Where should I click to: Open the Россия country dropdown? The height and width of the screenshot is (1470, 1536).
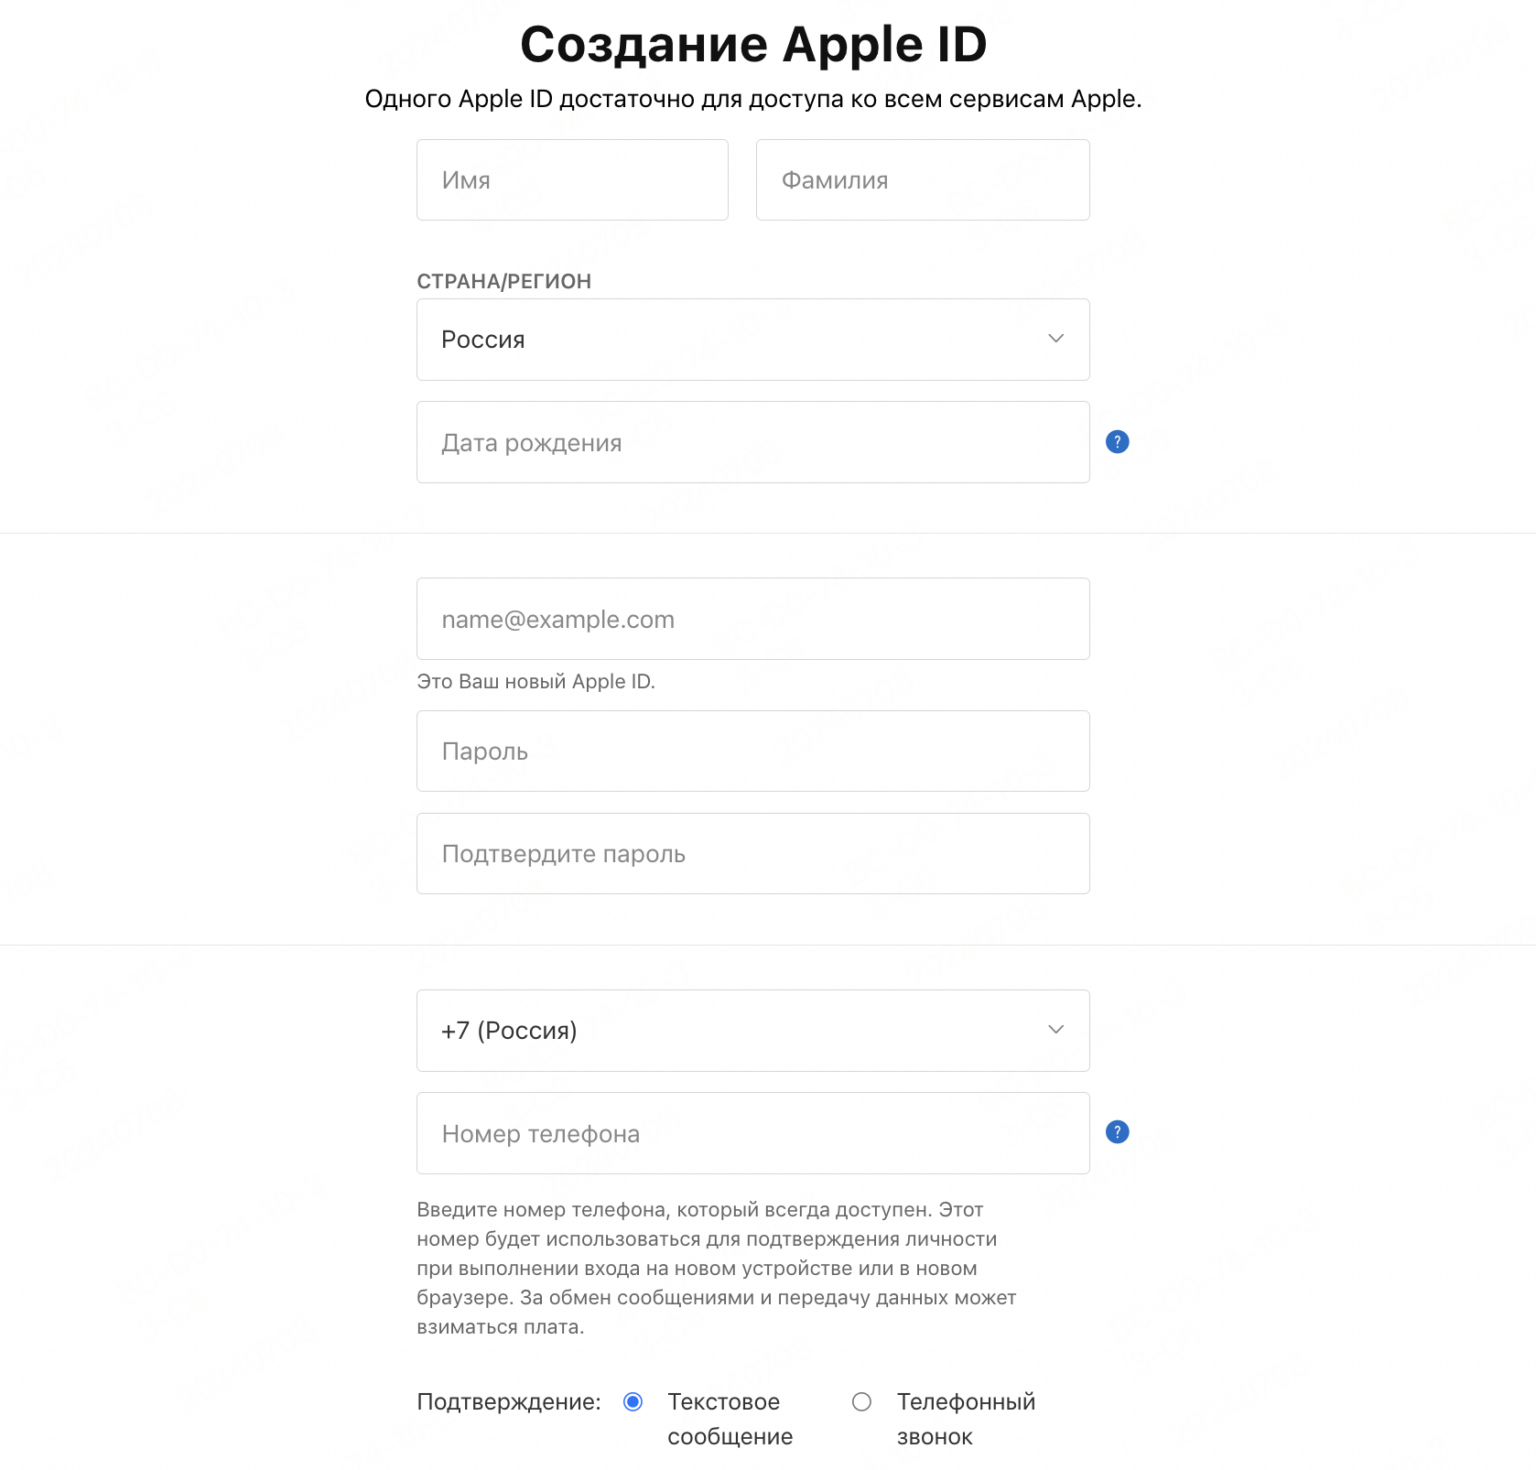tap(752, 340)
